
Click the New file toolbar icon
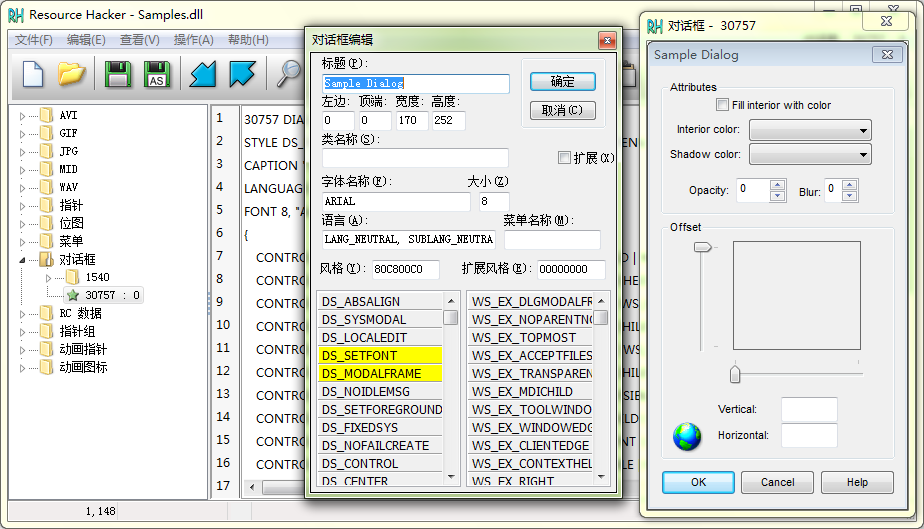34,73
